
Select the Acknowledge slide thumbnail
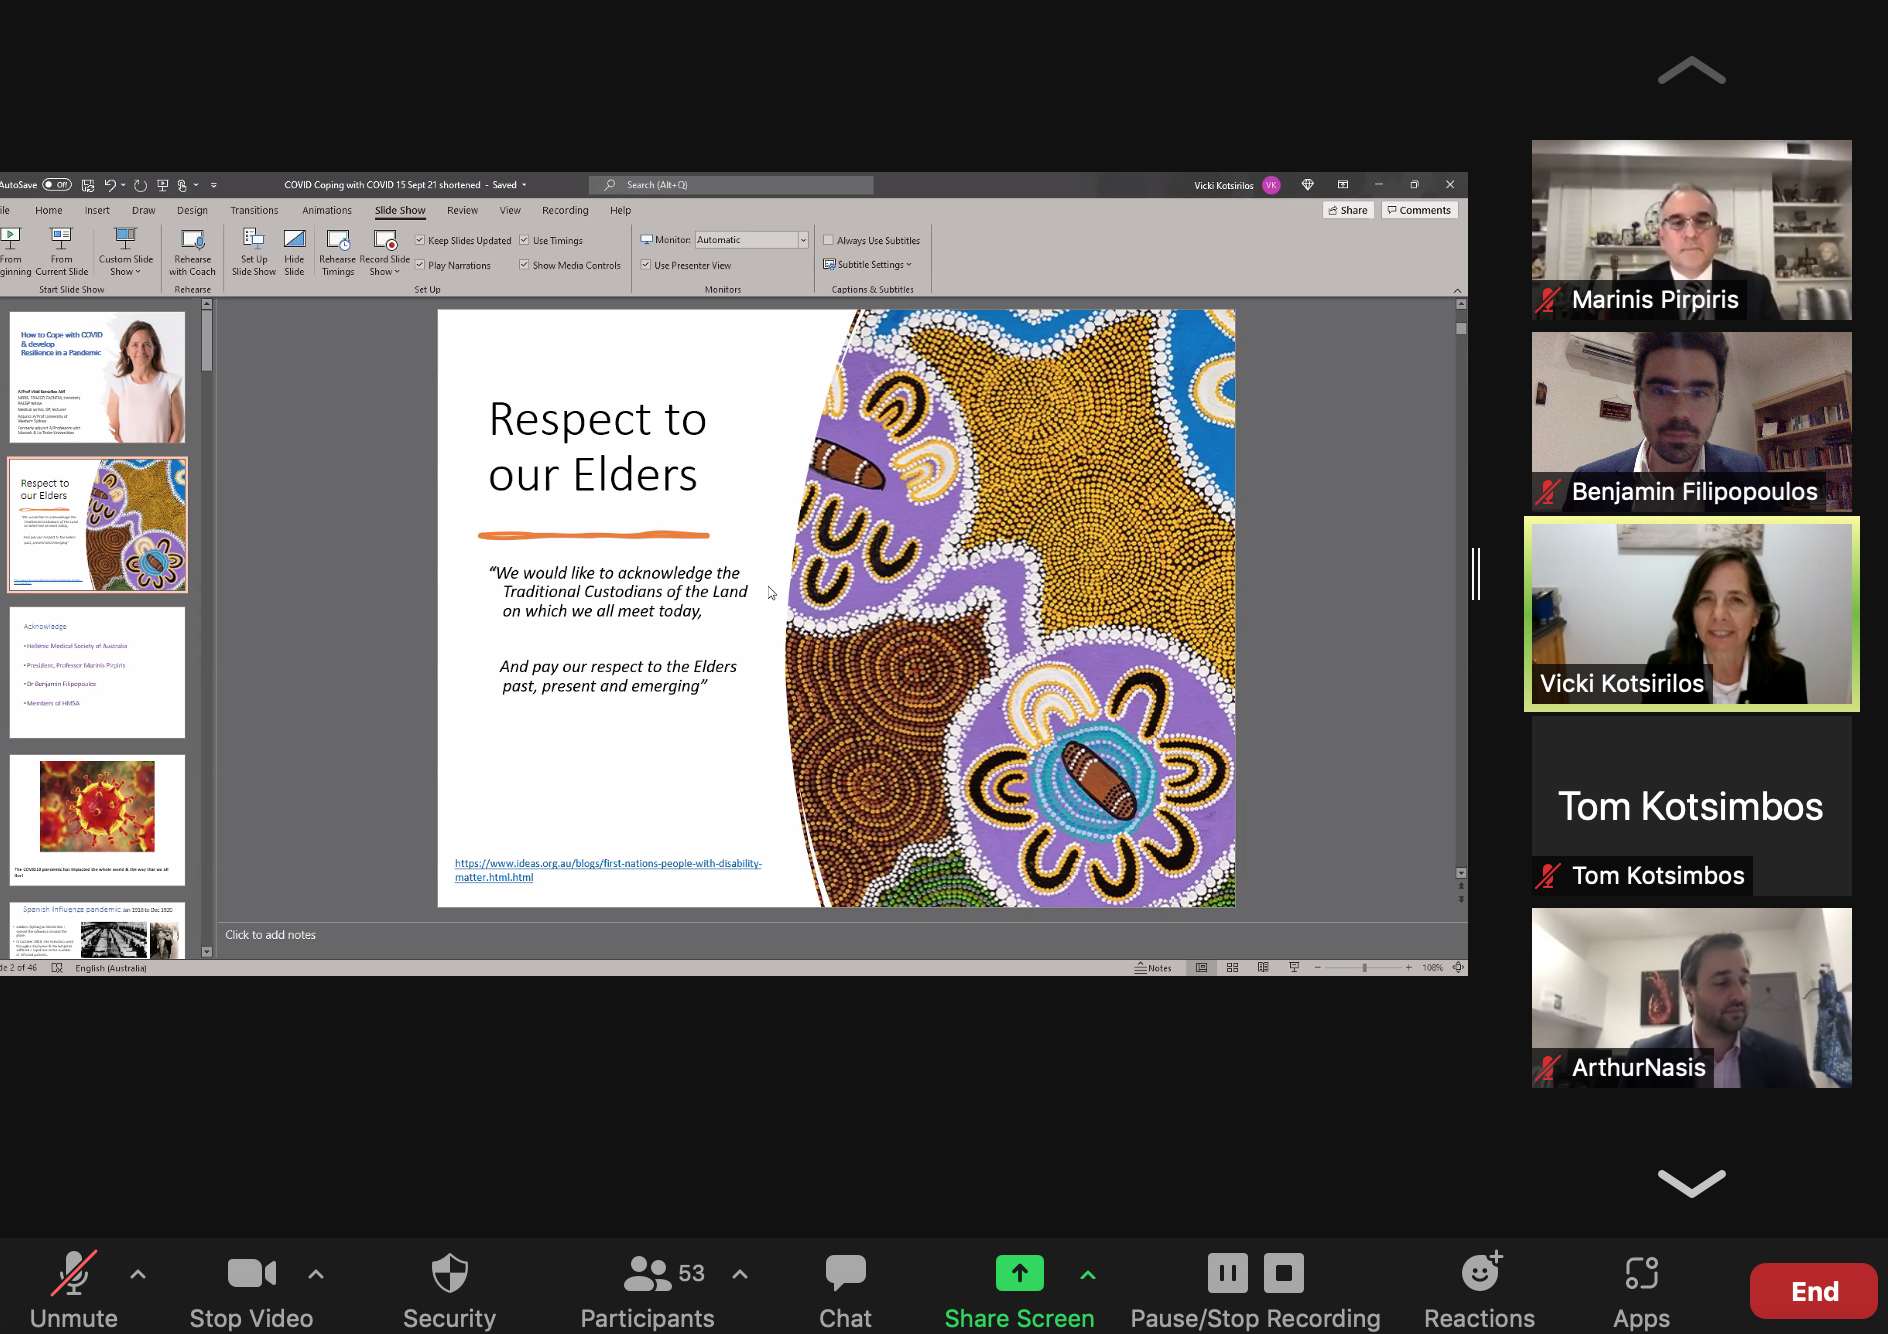[x=97, y=672]
